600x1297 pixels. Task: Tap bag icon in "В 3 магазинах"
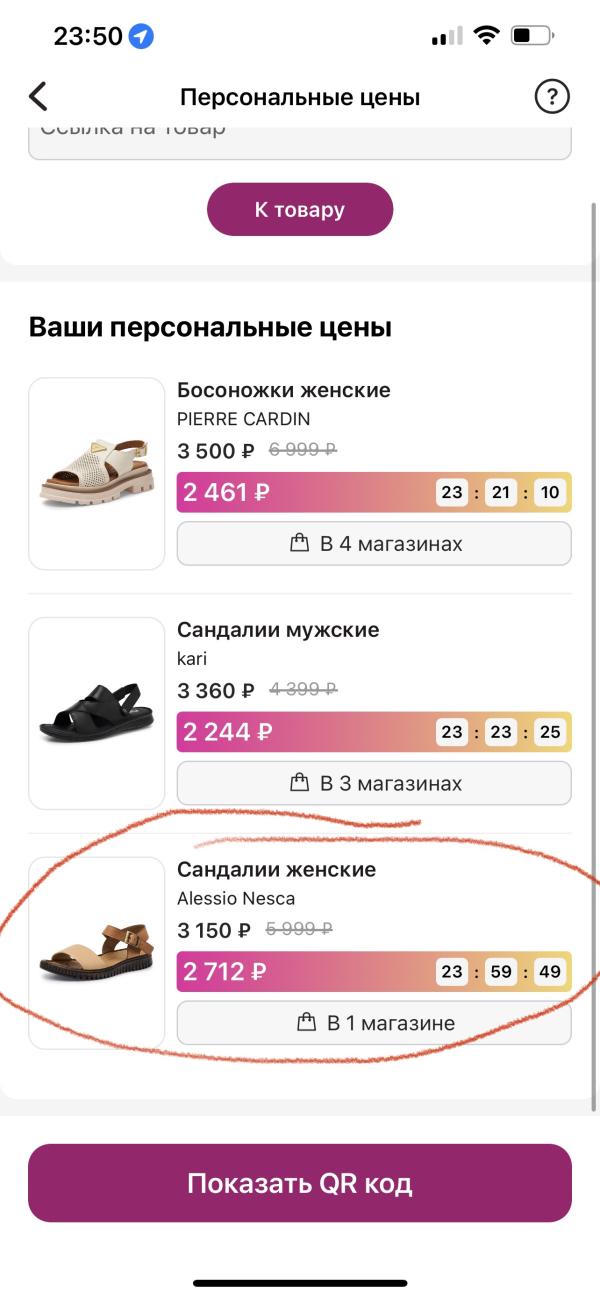pyautogui.click(x=298, y=783)
